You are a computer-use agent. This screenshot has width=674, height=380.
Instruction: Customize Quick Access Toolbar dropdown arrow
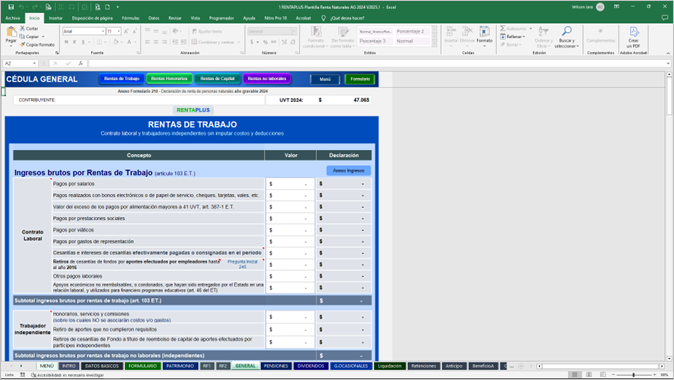click(117, 7)
